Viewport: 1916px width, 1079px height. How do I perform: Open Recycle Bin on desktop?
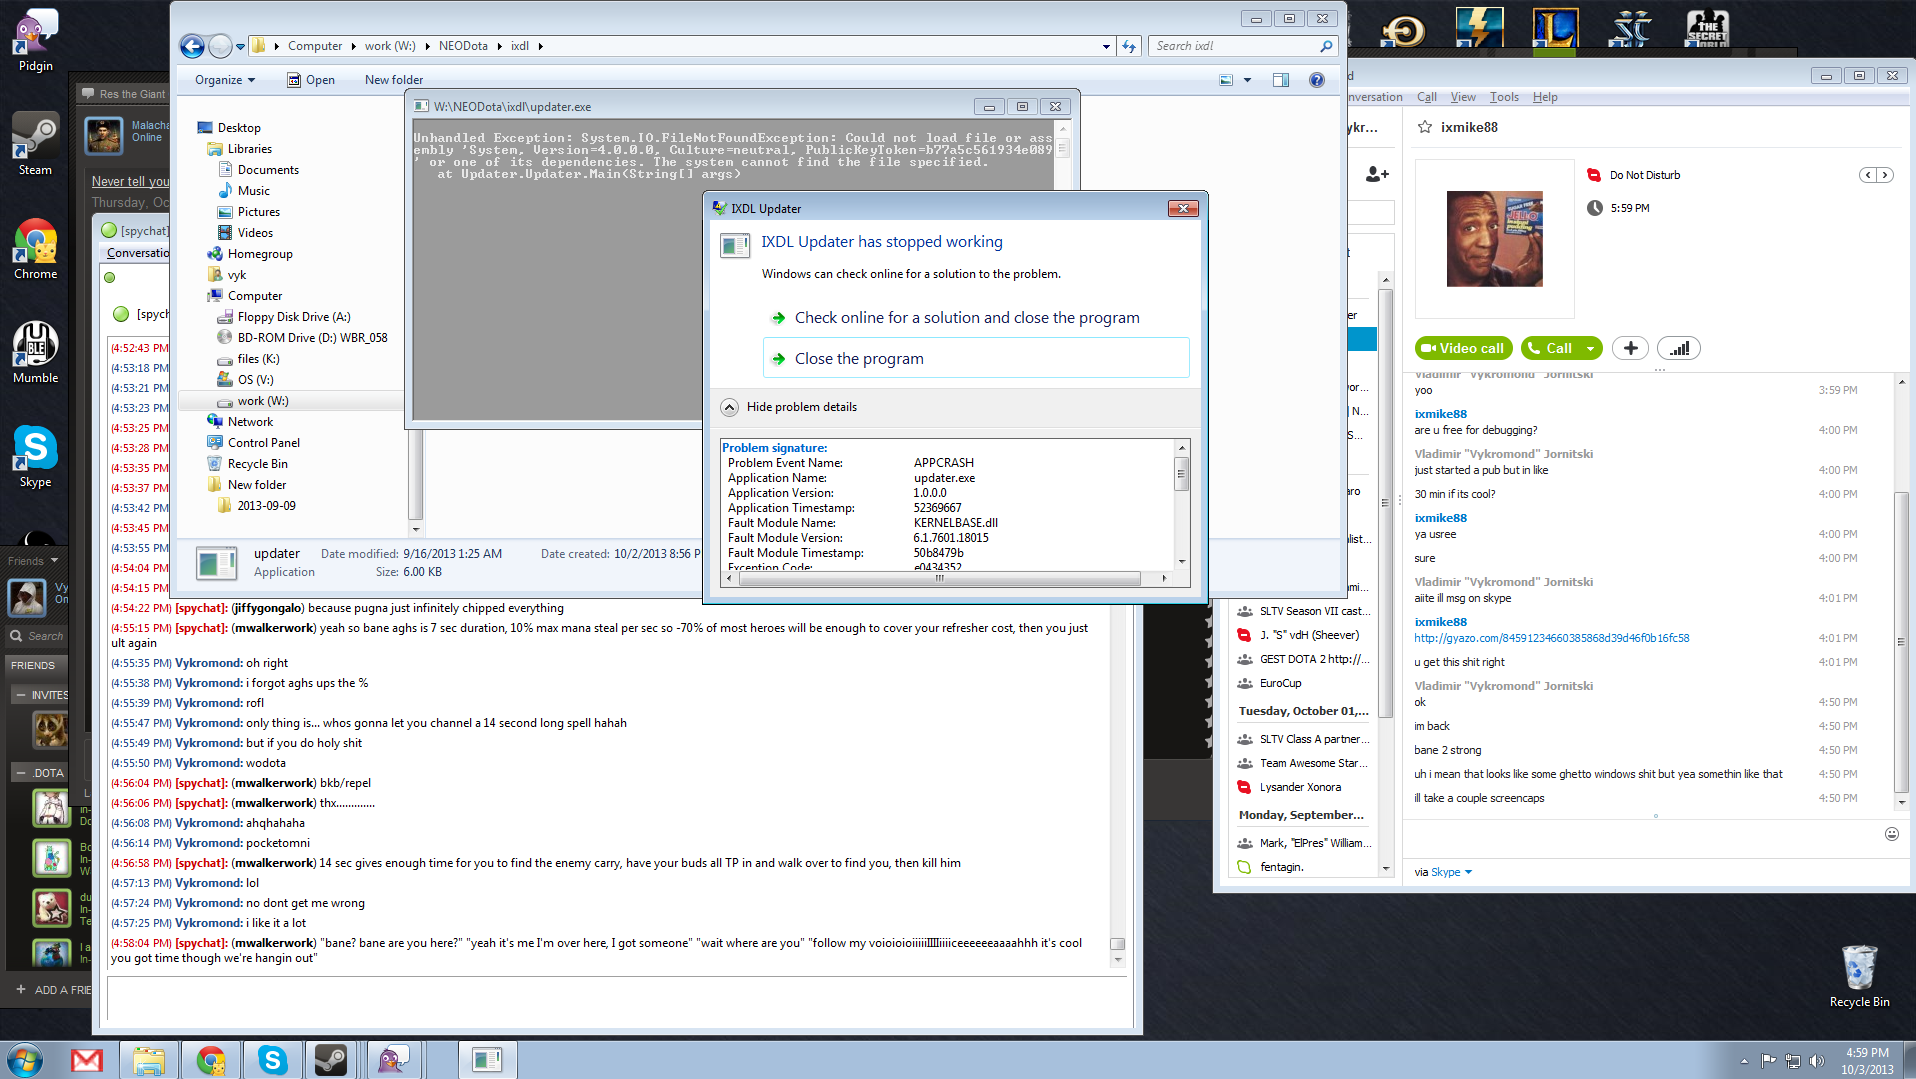point(1859,976)
